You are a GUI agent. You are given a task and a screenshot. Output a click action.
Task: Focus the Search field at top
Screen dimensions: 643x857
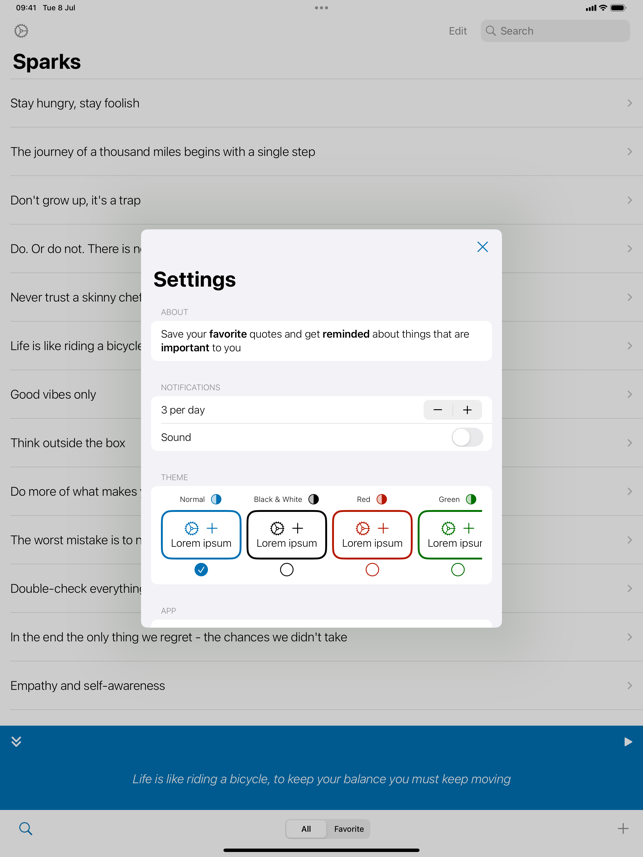[x=555, y=31]
